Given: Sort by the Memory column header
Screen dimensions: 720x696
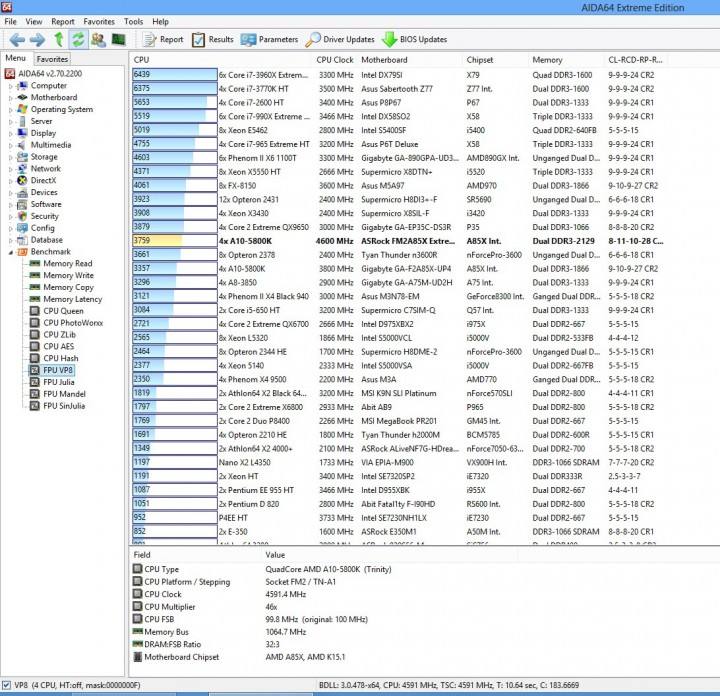Looking at the screenshot, I should (x=566, y=60).
